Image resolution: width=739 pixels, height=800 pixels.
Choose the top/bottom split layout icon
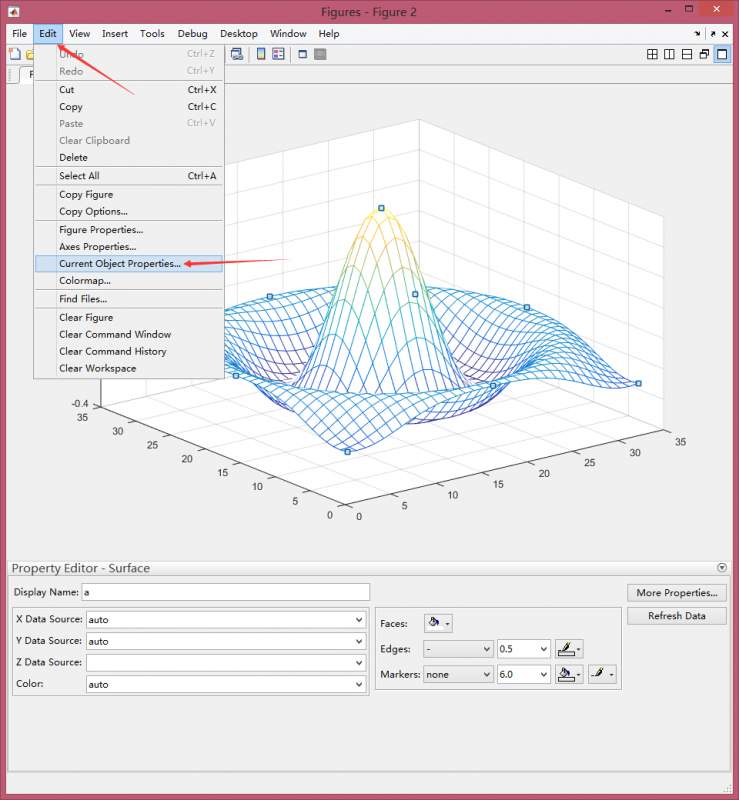coord(687,54)
